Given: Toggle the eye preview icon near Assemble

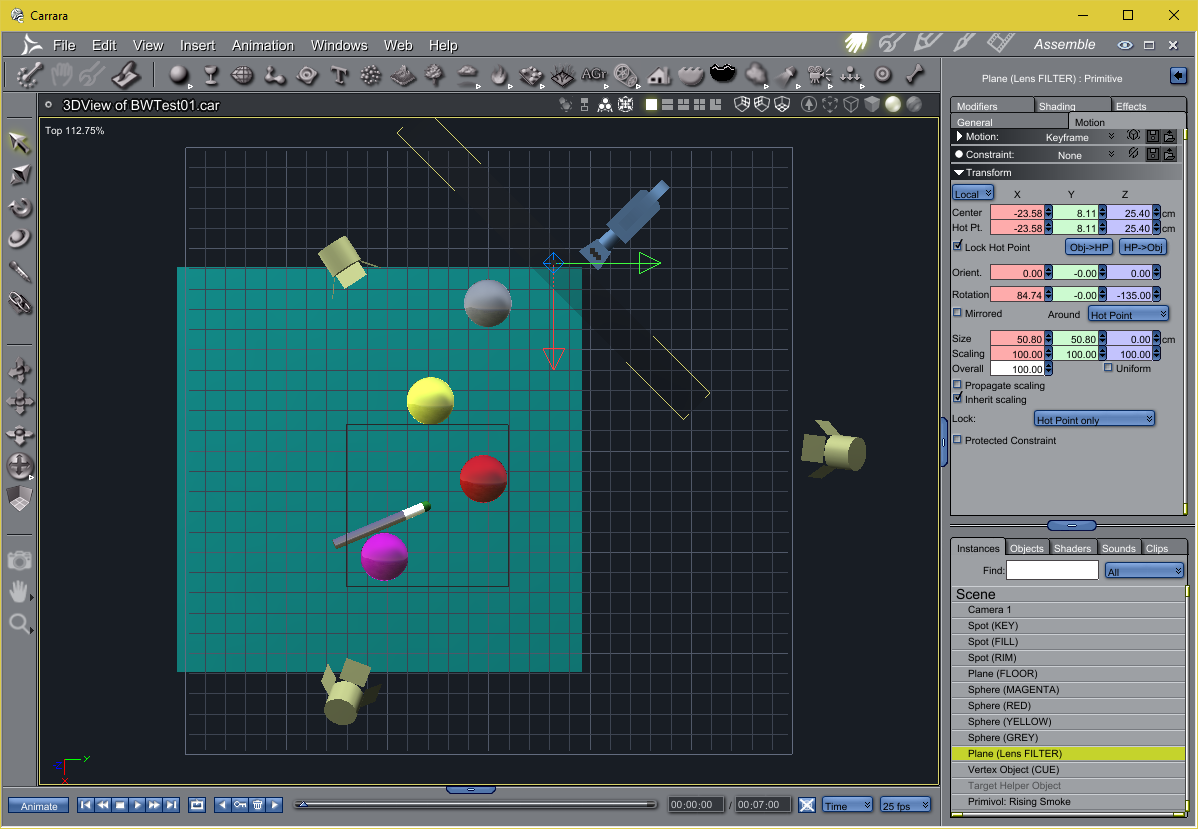Looking at the screenshot, I should pos(1125,45).
